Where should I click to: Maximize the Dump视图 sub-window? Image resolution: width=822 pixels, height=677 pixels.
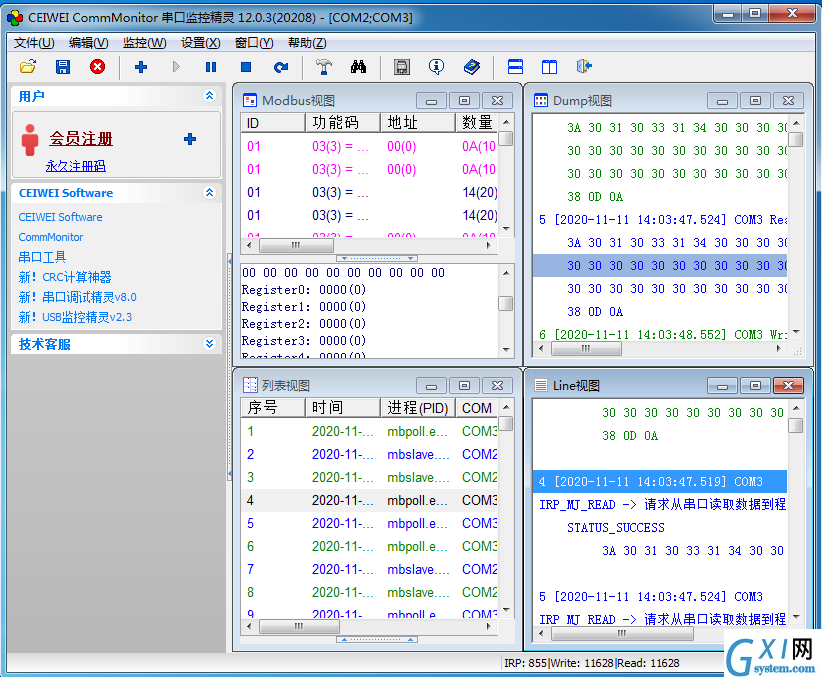pos(755,100)
